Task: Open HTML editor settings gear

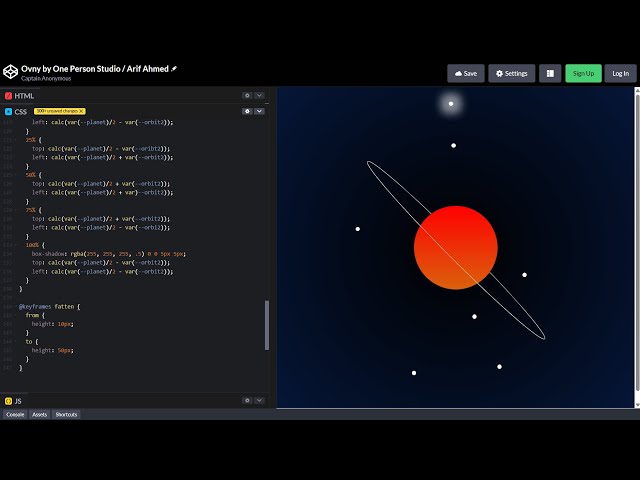Action: [247, 96]
